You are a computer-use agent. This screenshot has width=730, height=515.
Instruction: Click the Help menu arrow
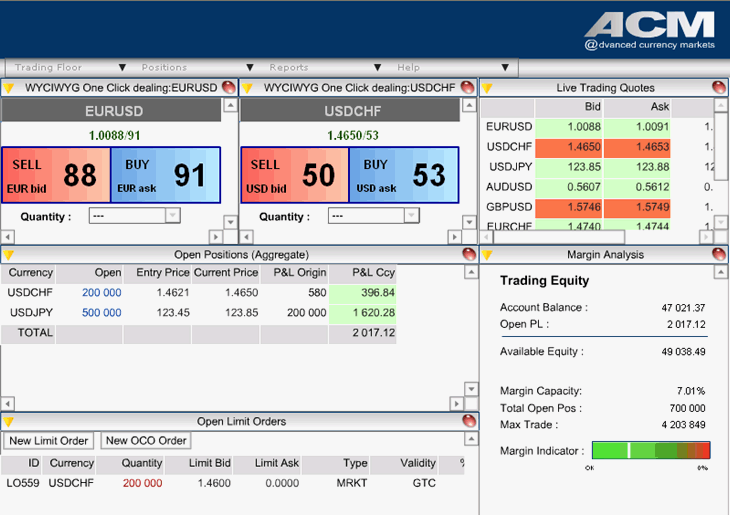[x=505, y=68]
